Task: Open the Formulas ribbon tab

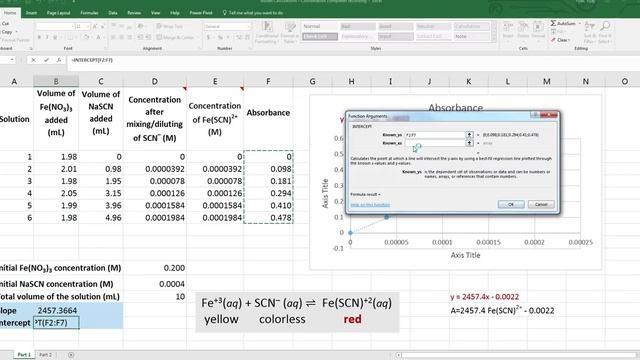Action: 89,13
